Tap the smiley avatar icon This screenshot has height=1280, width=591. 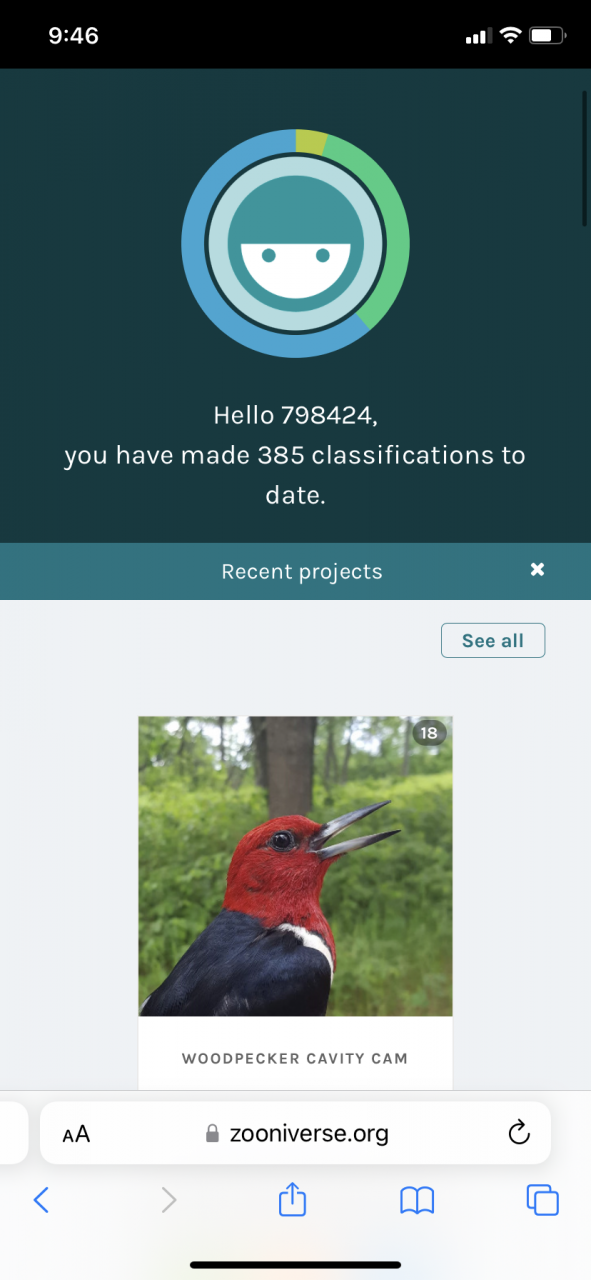295,243
